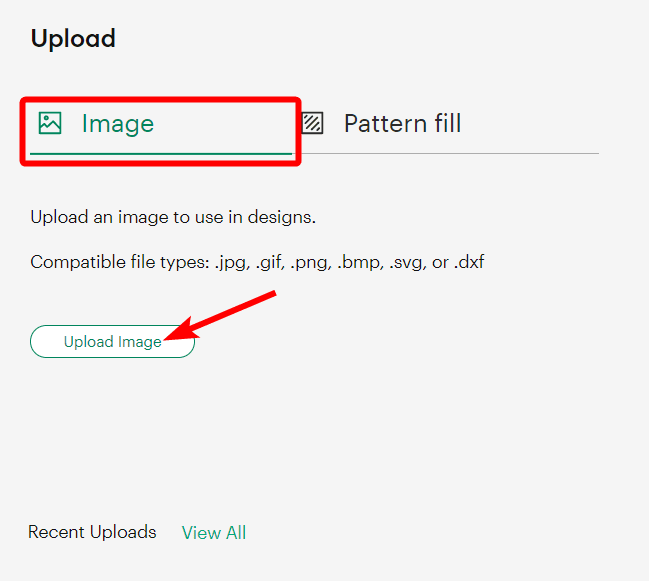
Task: Click the .jpg file type text
Action: (x=232, y=262)
